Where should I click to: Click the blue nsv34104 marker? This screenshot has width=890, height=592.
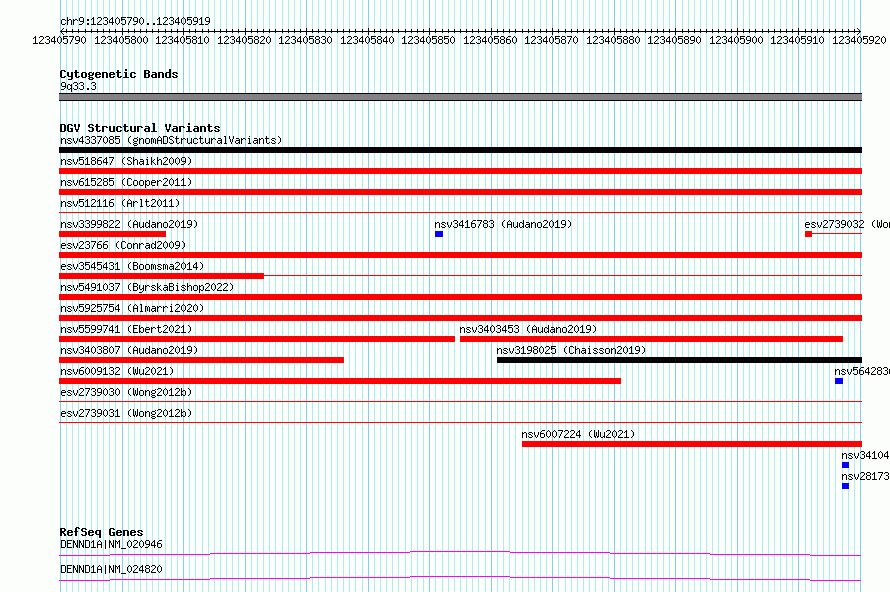pos(845,465)
